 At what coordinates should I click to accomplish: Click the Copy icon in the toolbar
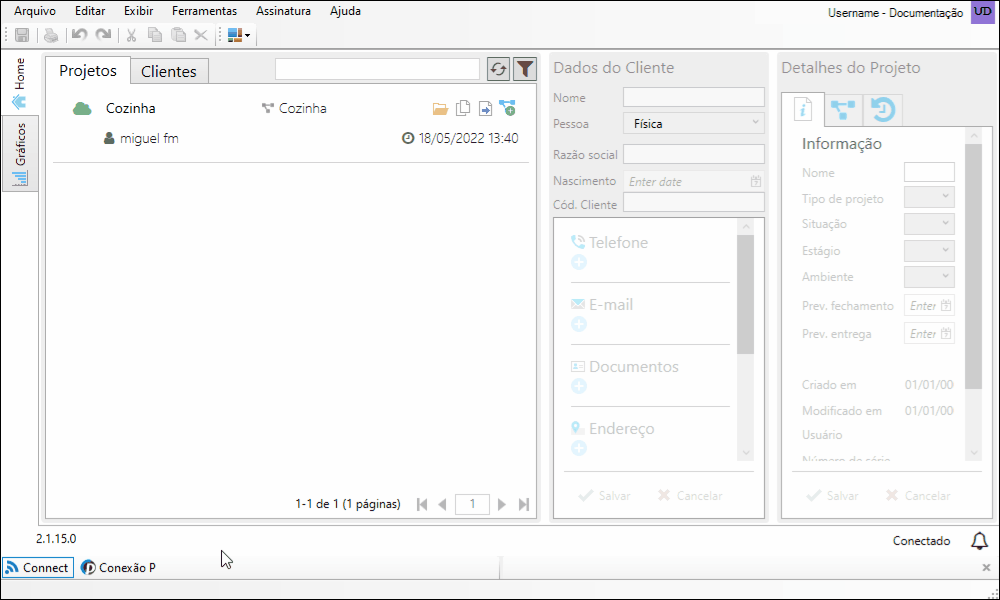155,35
